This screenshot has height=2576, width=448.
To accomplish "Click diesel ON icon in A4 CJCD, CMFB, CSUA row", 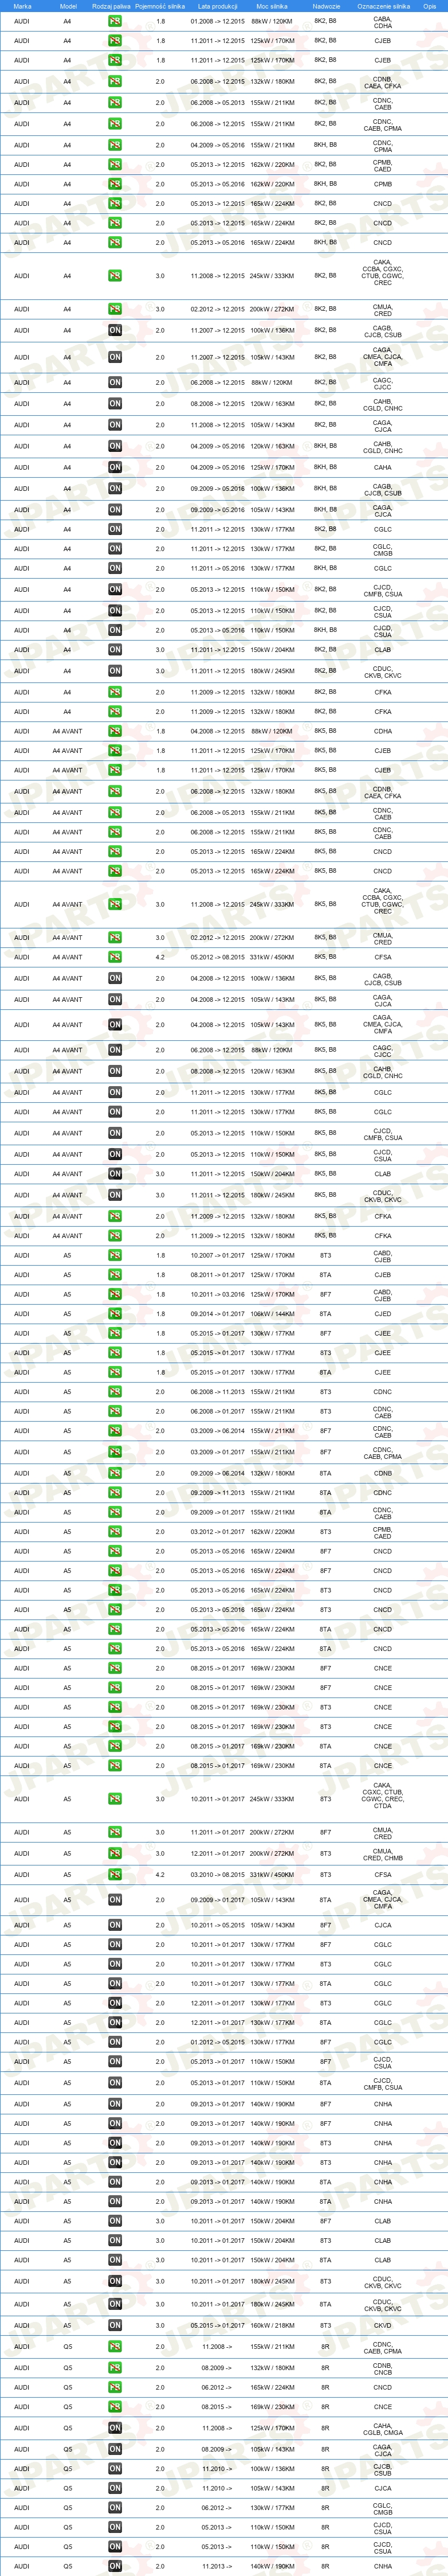I will point(115,590).
